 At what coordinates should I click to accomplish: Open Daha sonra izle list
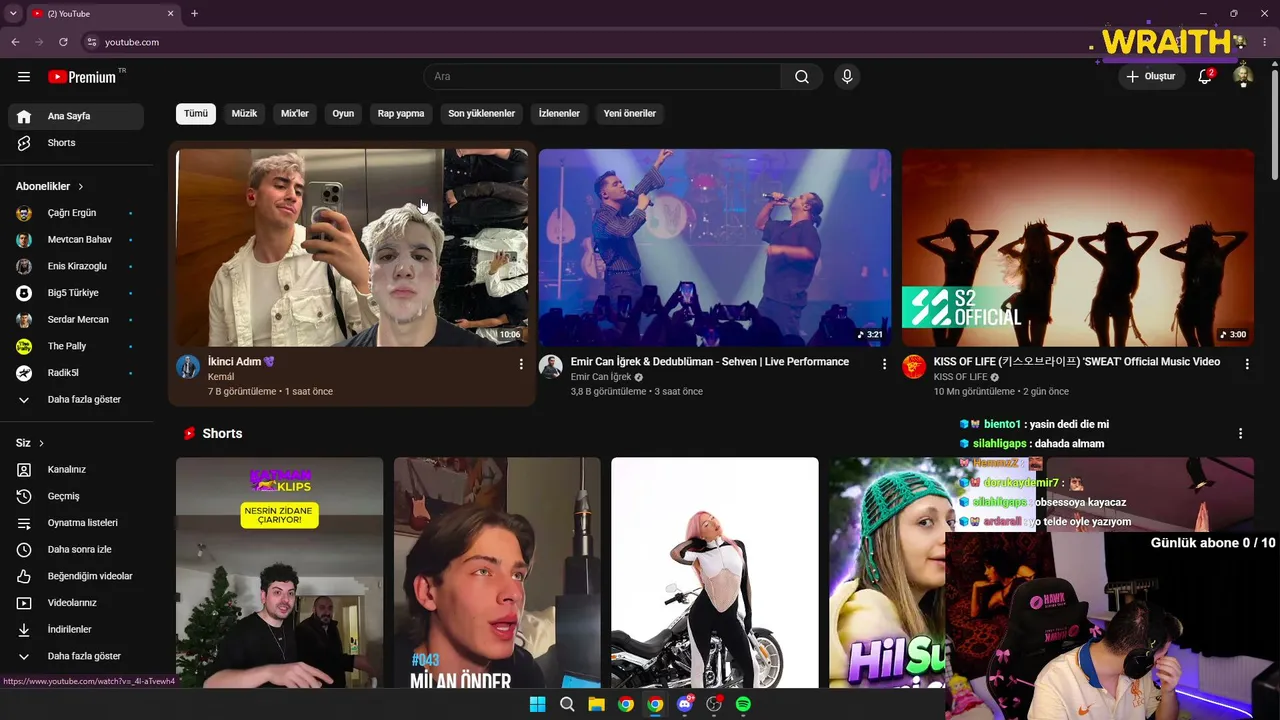76,550
